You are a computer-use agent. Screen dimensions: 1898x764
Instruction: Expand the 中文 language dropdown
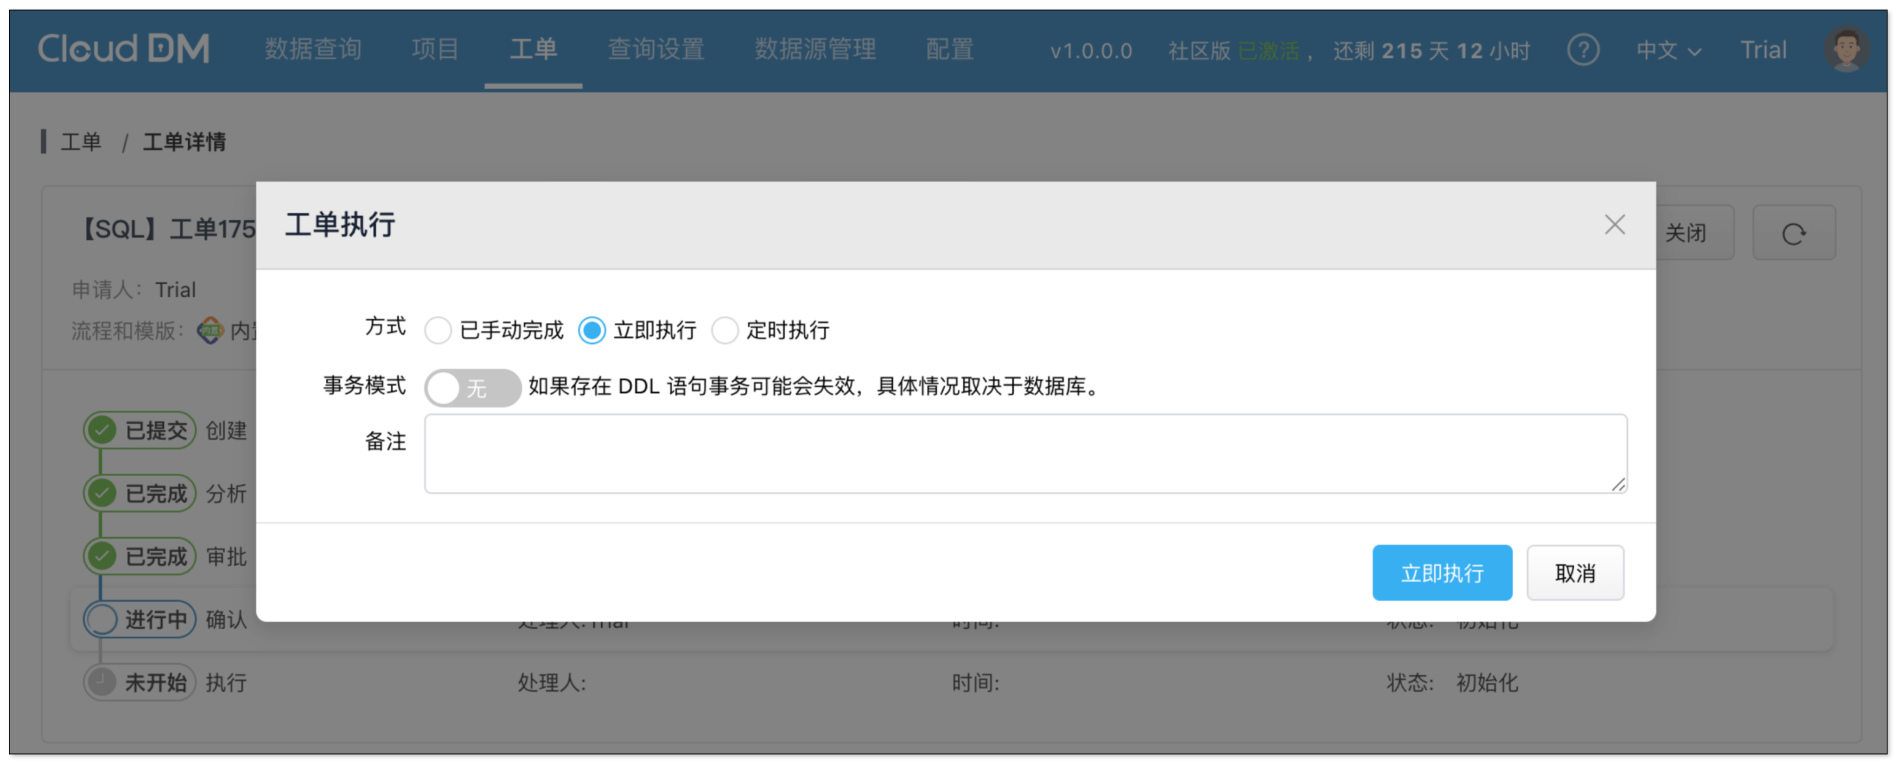[1667, 50]
